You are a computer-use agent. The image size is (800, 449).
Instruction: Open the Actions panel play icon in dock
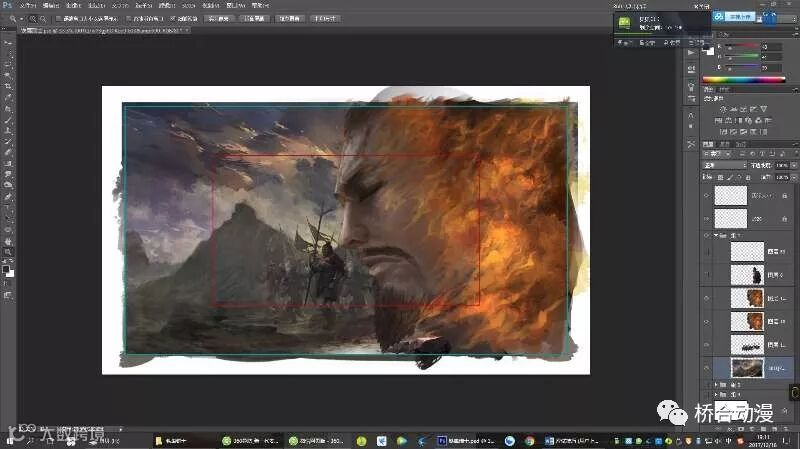click(x=691, y=53)
